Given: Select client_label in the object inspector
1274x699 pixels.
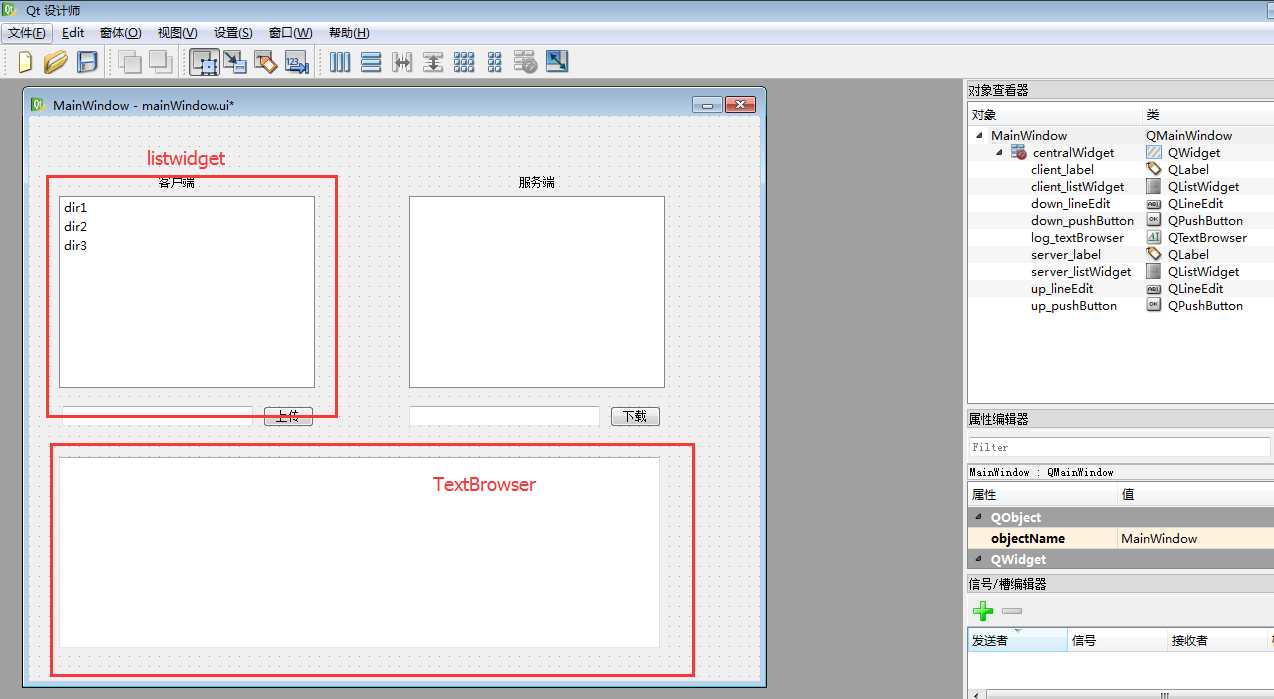Looking at the screenshot, I should coord(1062,170).
